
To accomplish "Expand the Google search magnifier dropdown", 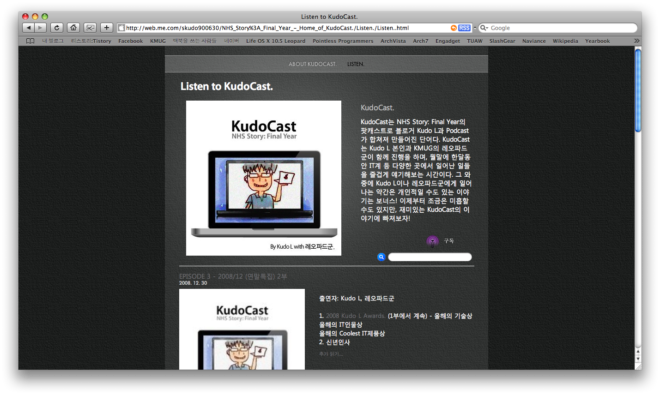I will [484, 28].
